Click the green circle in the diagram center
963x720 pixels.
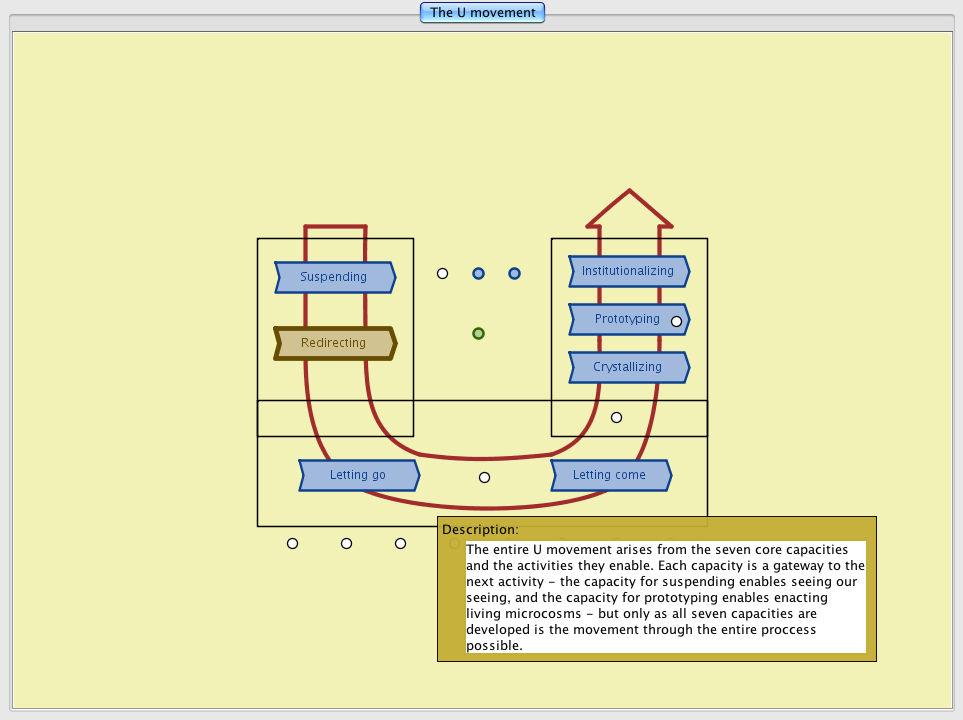pos(478,333)
